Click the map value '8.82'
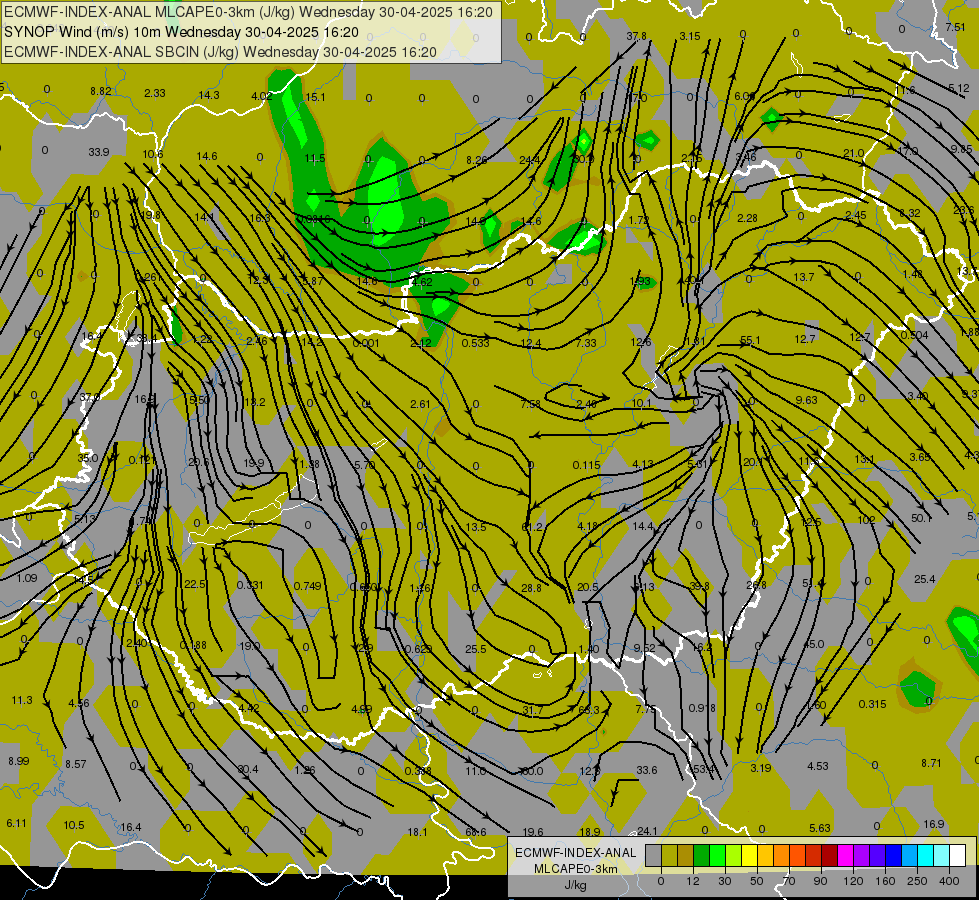 coord(101,91)
